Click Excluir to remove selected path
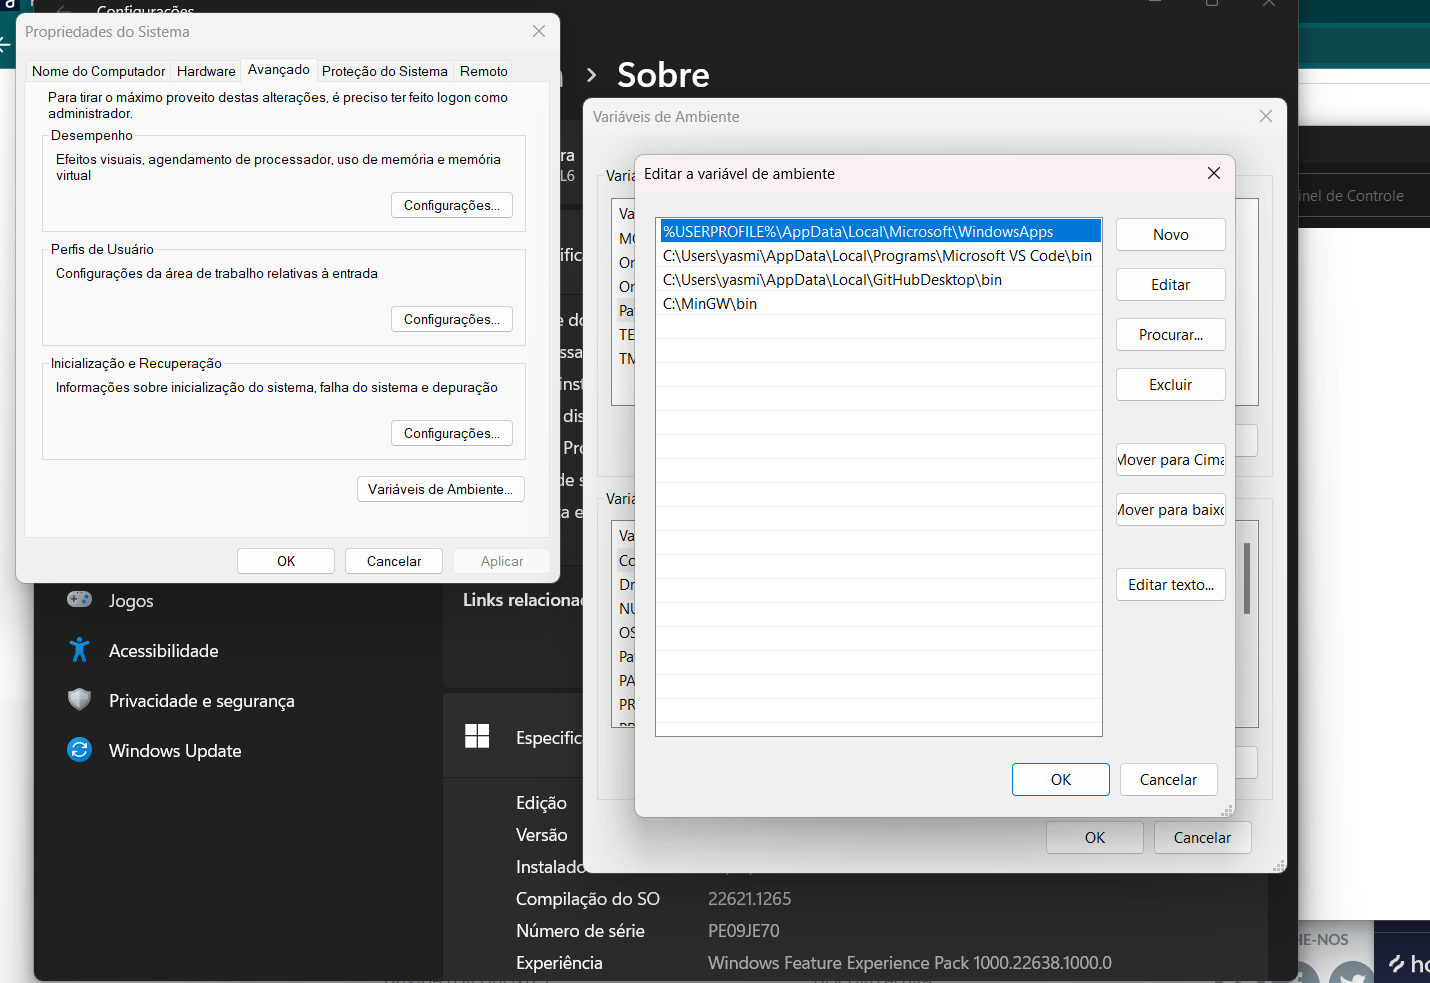Viewport: 1430px width, 983px height. point(1171,385)
